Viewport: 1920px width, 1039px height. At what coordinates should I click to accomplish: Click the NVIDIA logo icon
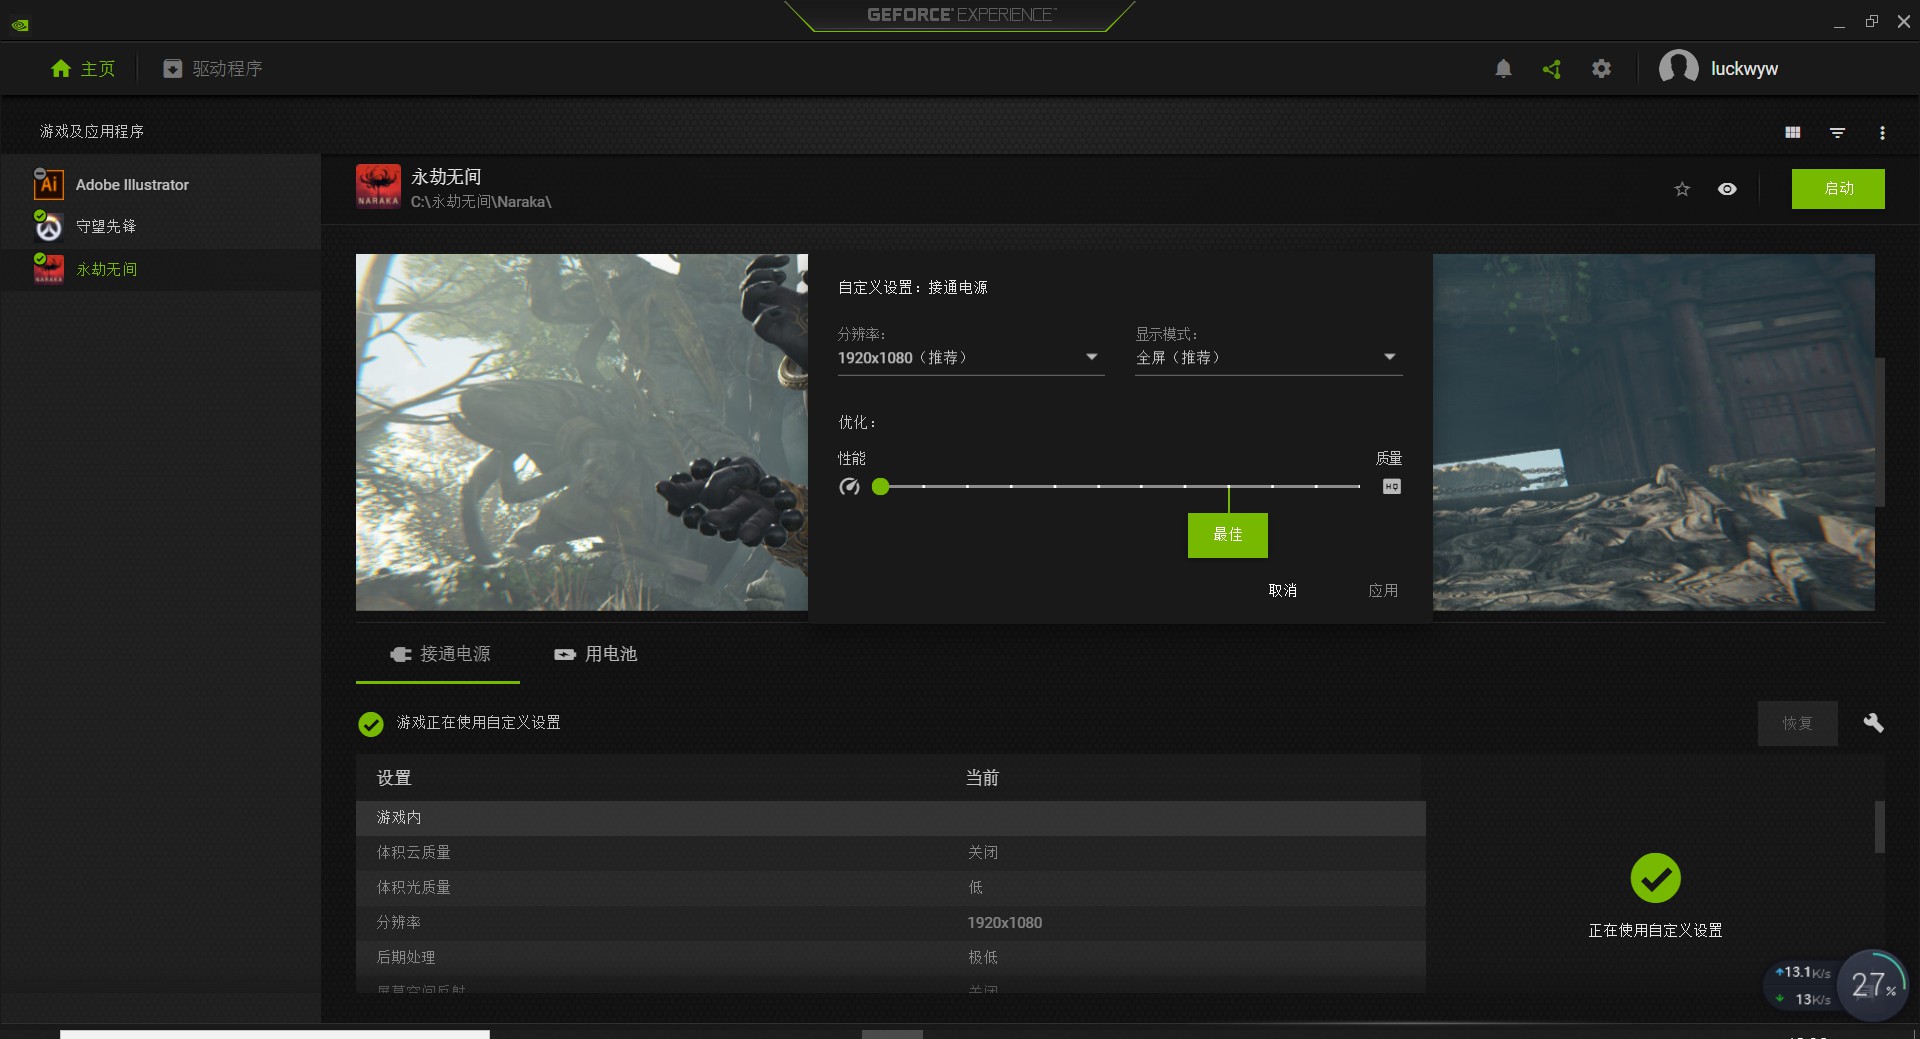click(20, 25)
